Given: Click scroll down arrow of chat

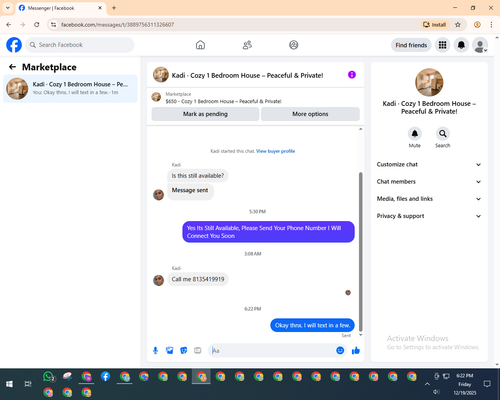Looking at the screenshot, I should 360,335.
